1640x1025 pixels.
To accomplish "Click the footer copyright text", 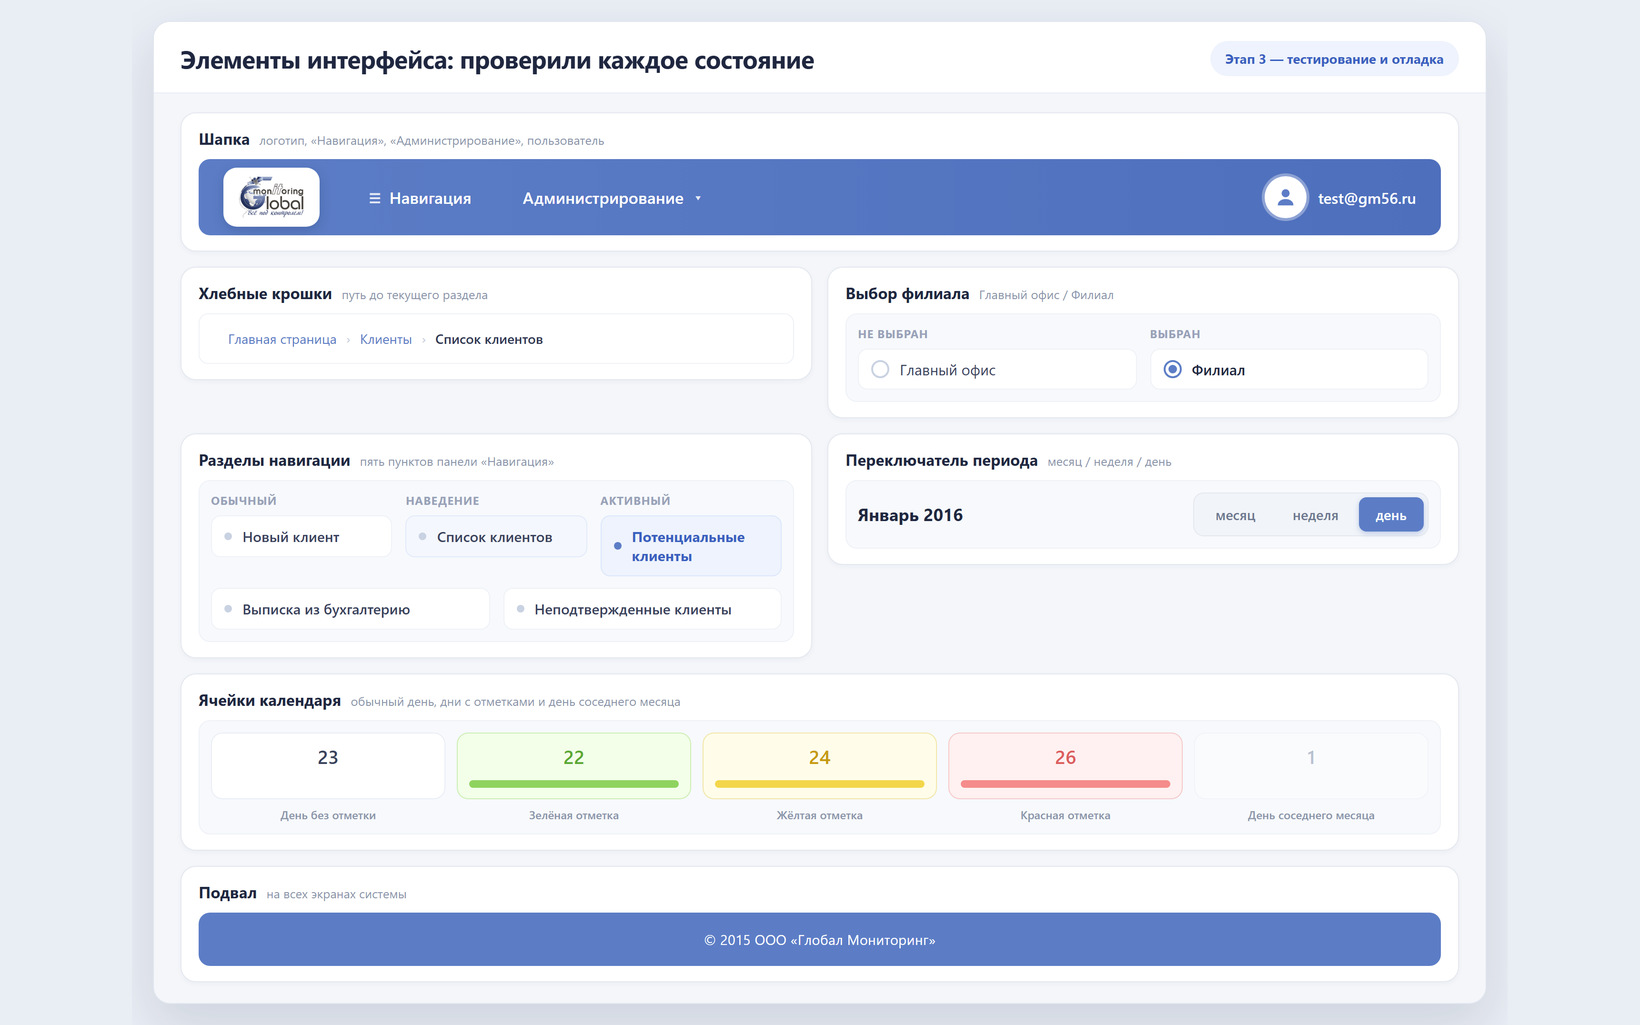I will point(820,940).
